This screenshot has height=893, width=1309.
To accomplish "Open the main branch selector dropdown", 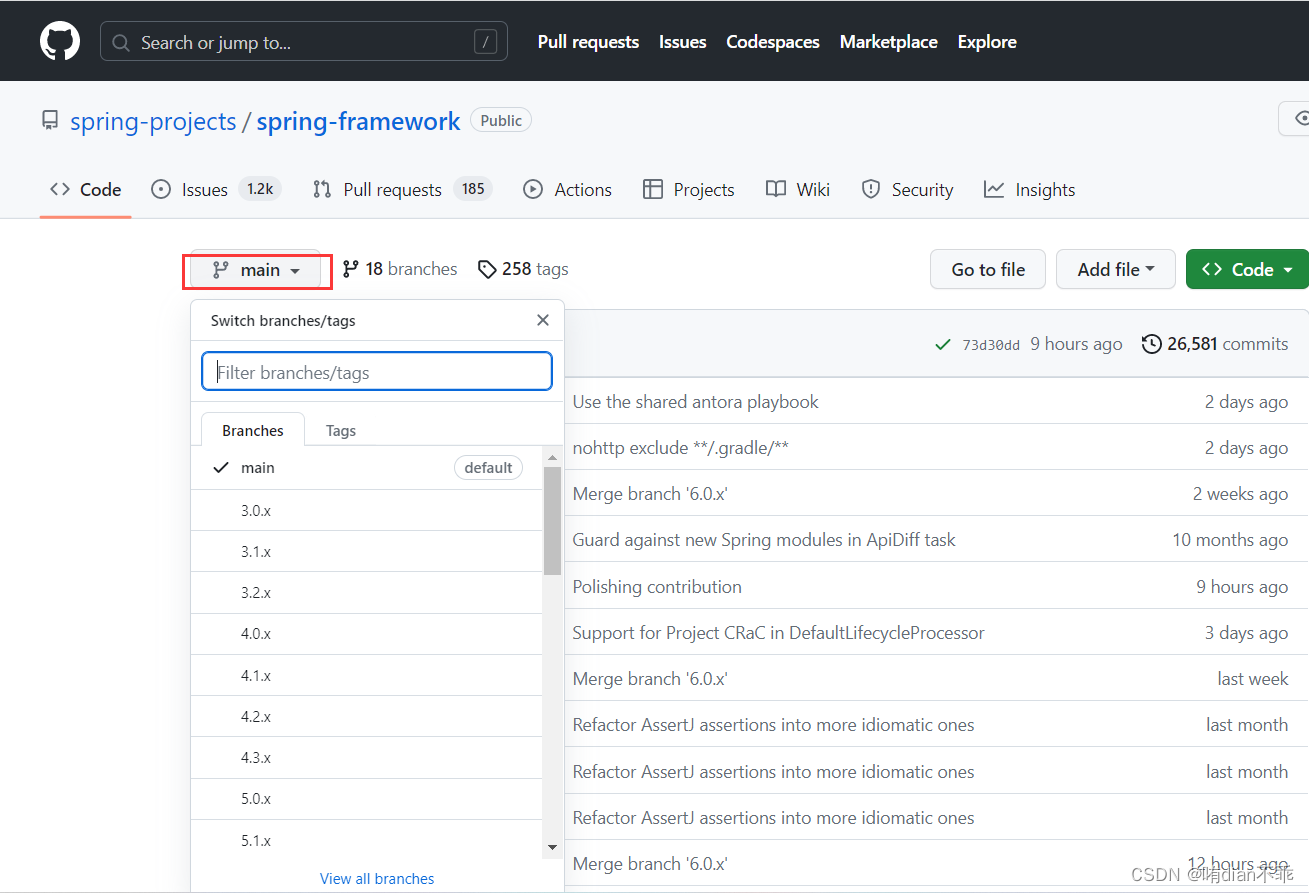I will (257, 270).
